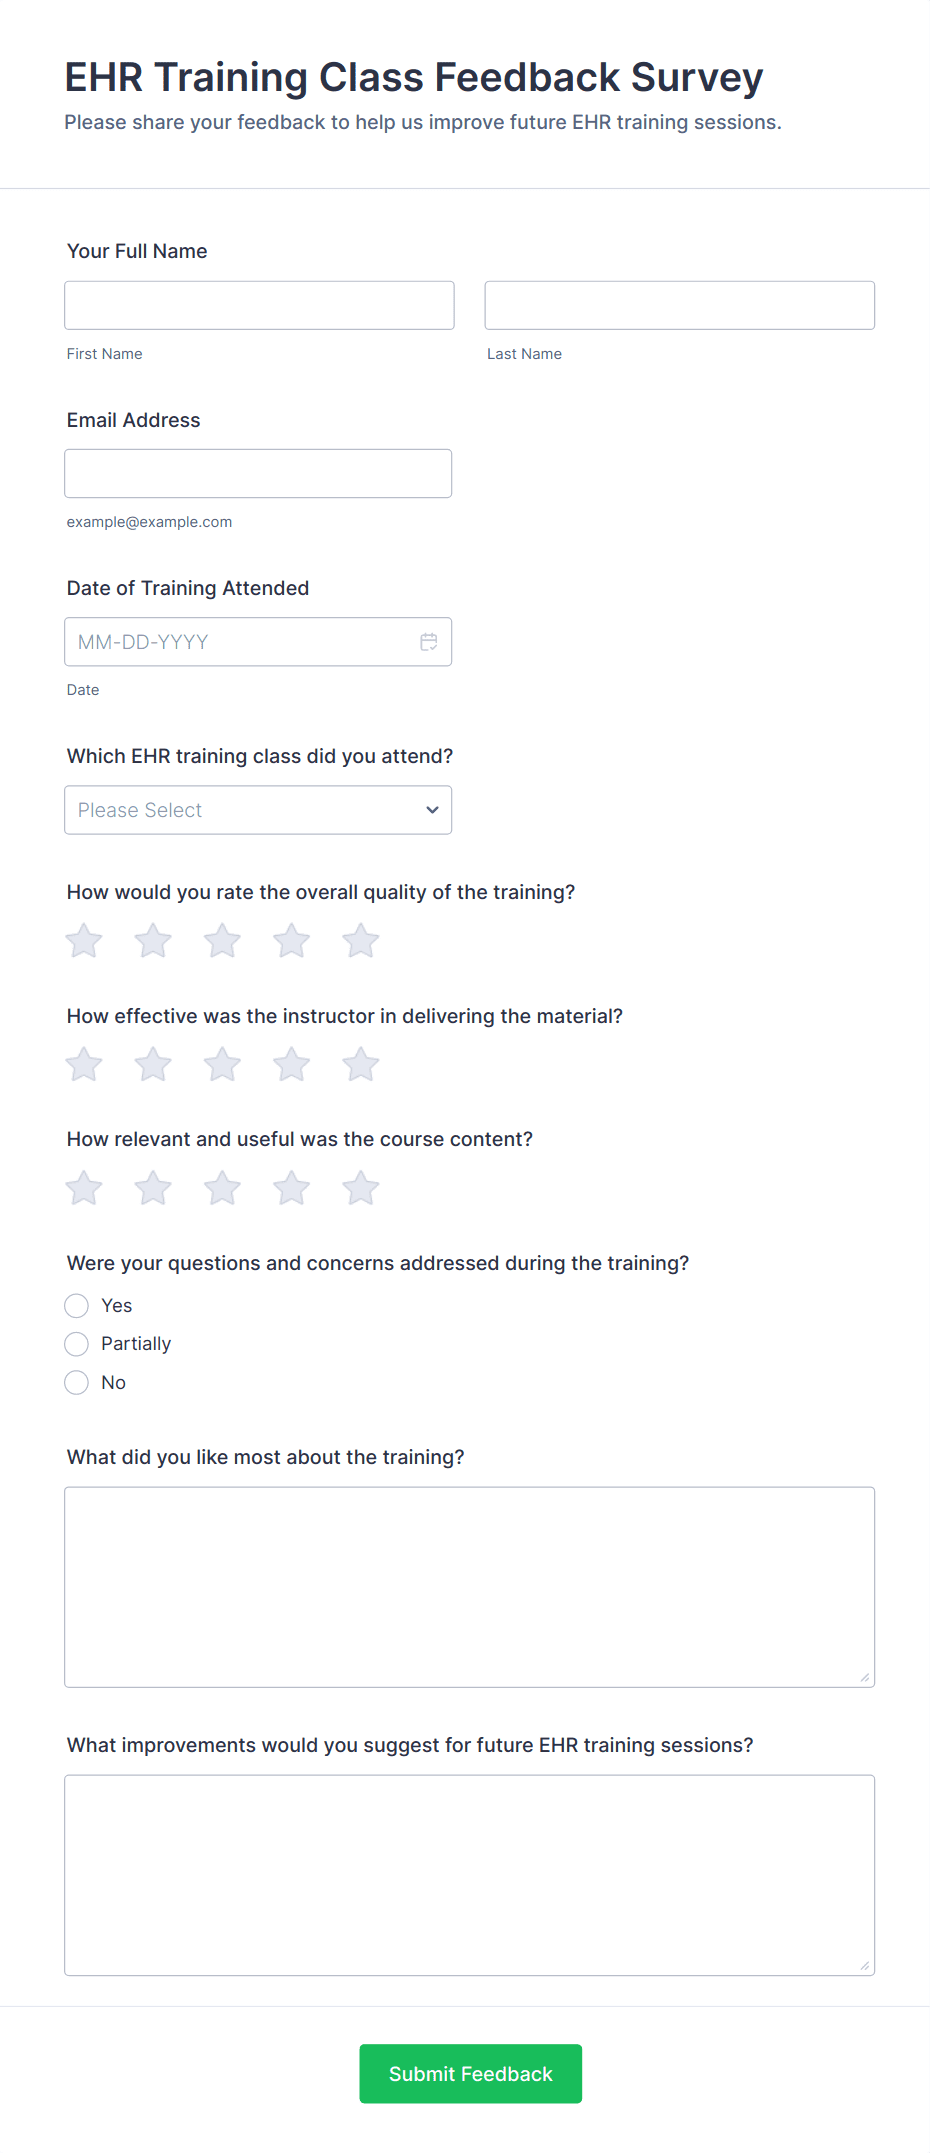Click the Submit Feedback button
930x2153 pixels.
[x=470, y=2074]
